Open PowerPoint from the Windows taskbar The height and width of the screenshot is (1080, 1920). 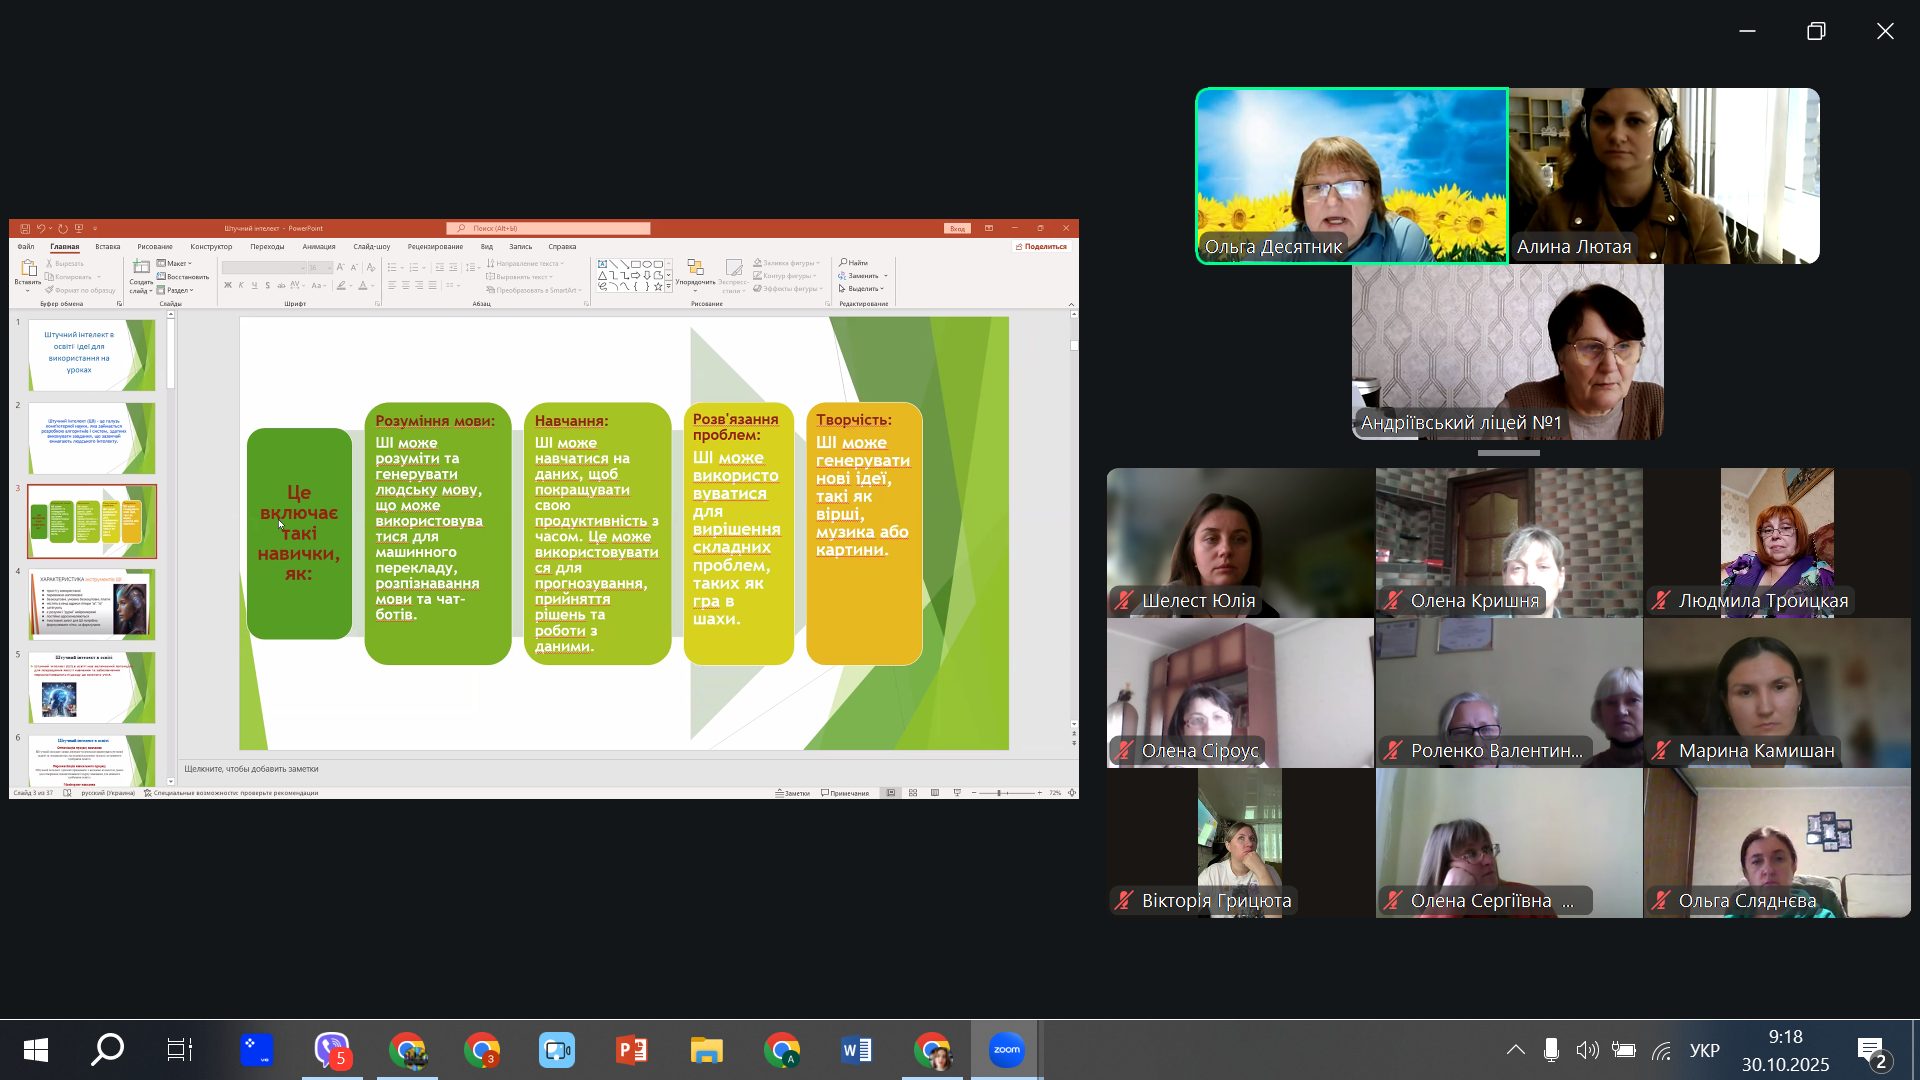(x=632, y=1050)
